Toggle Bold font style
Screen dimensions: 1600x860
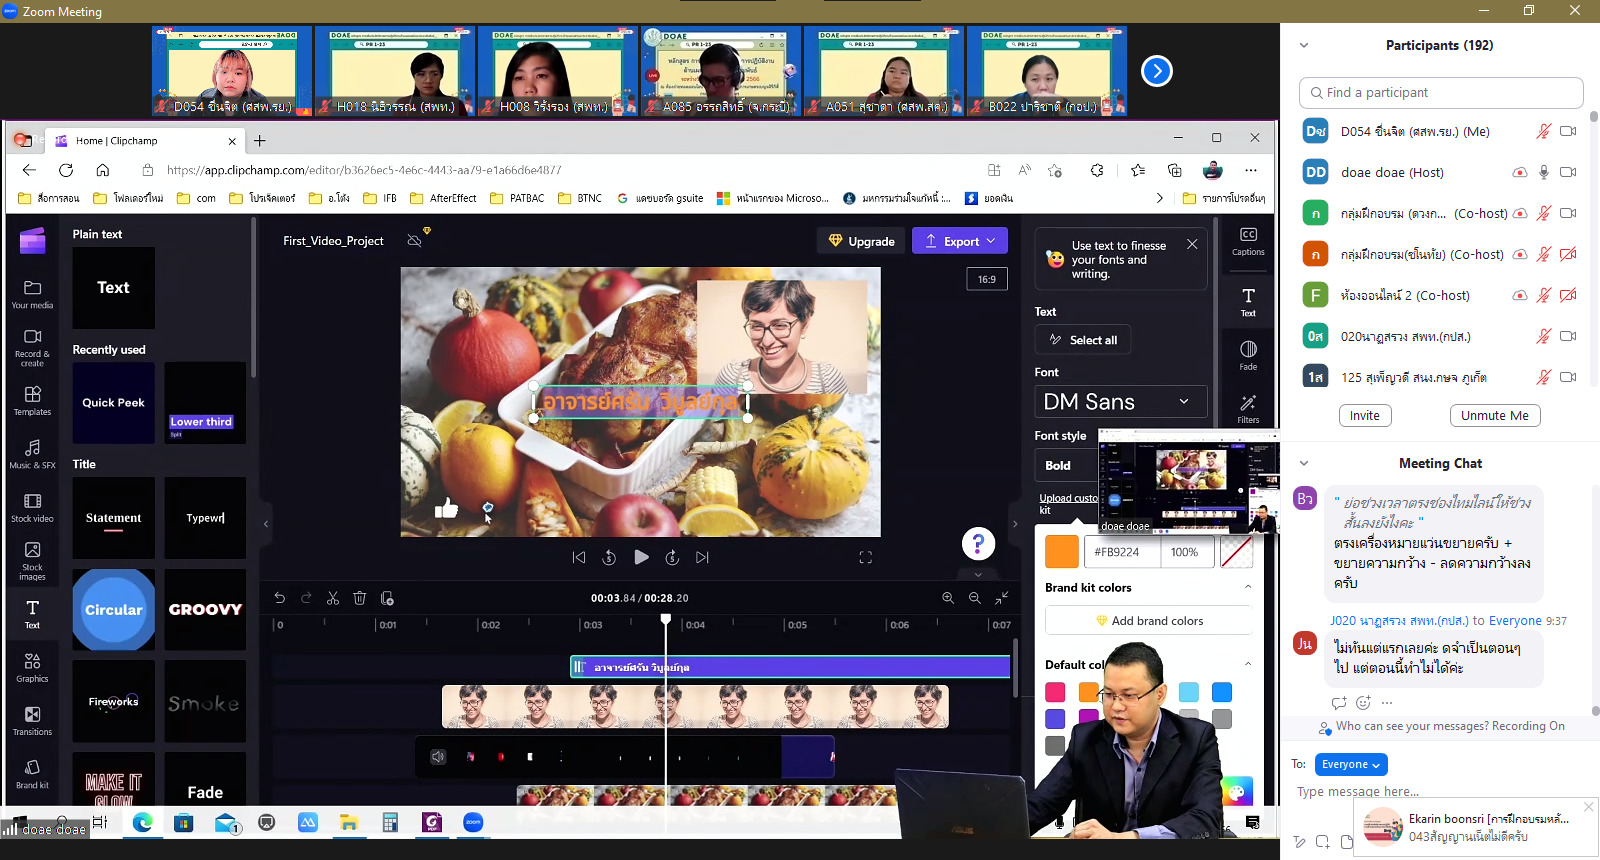click(x=1065, y=466)
